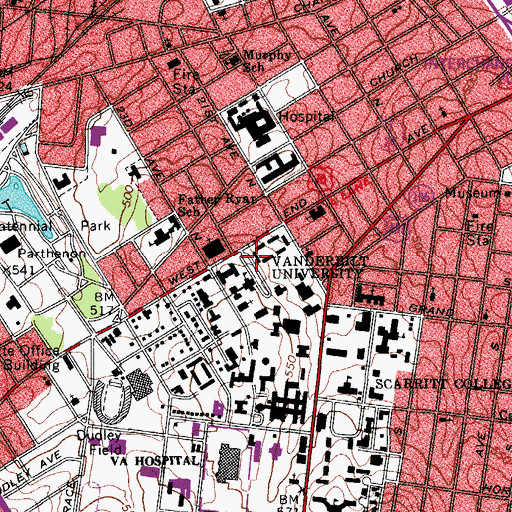The width and height of the screenshot is (512, 512).
Task: Click the "GRAND" street label
Action: point(431,310)
